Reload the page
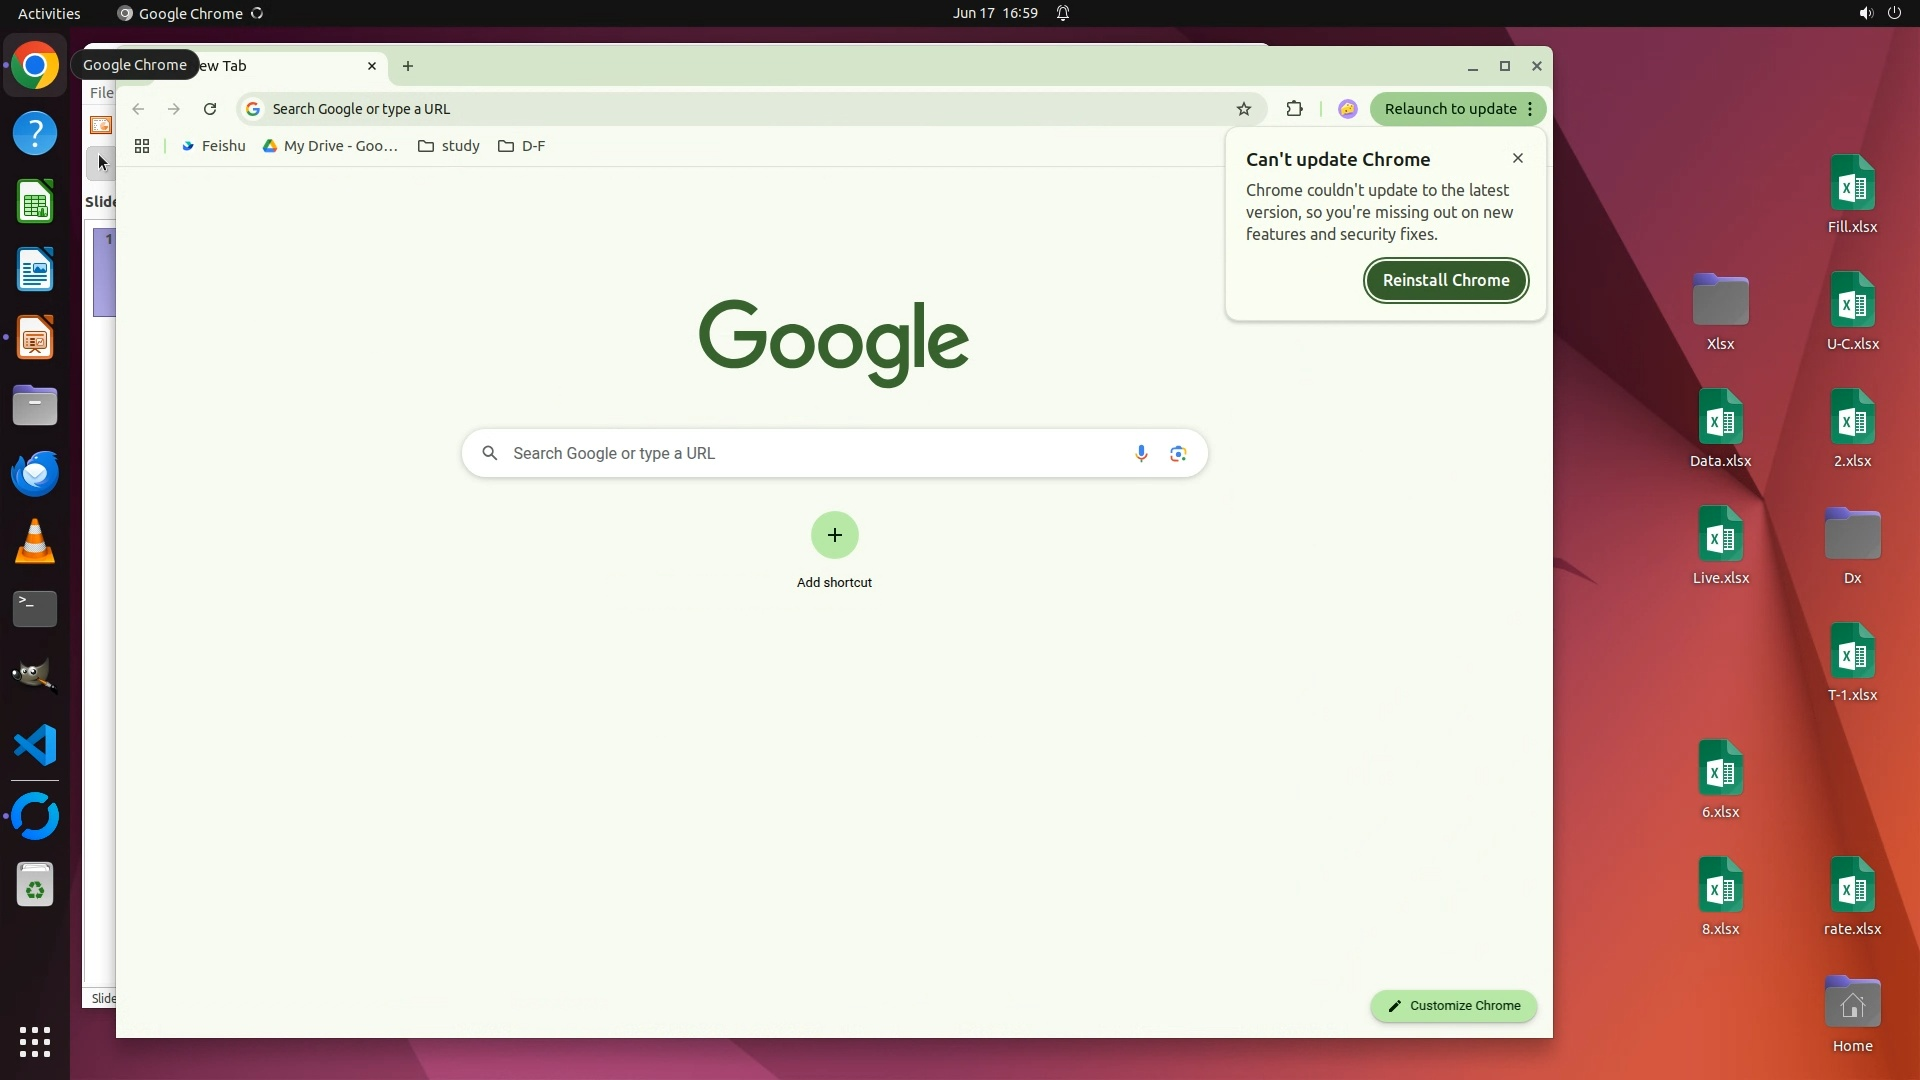The height and width of the screenshot is (1080, 1920). [210, 109]
